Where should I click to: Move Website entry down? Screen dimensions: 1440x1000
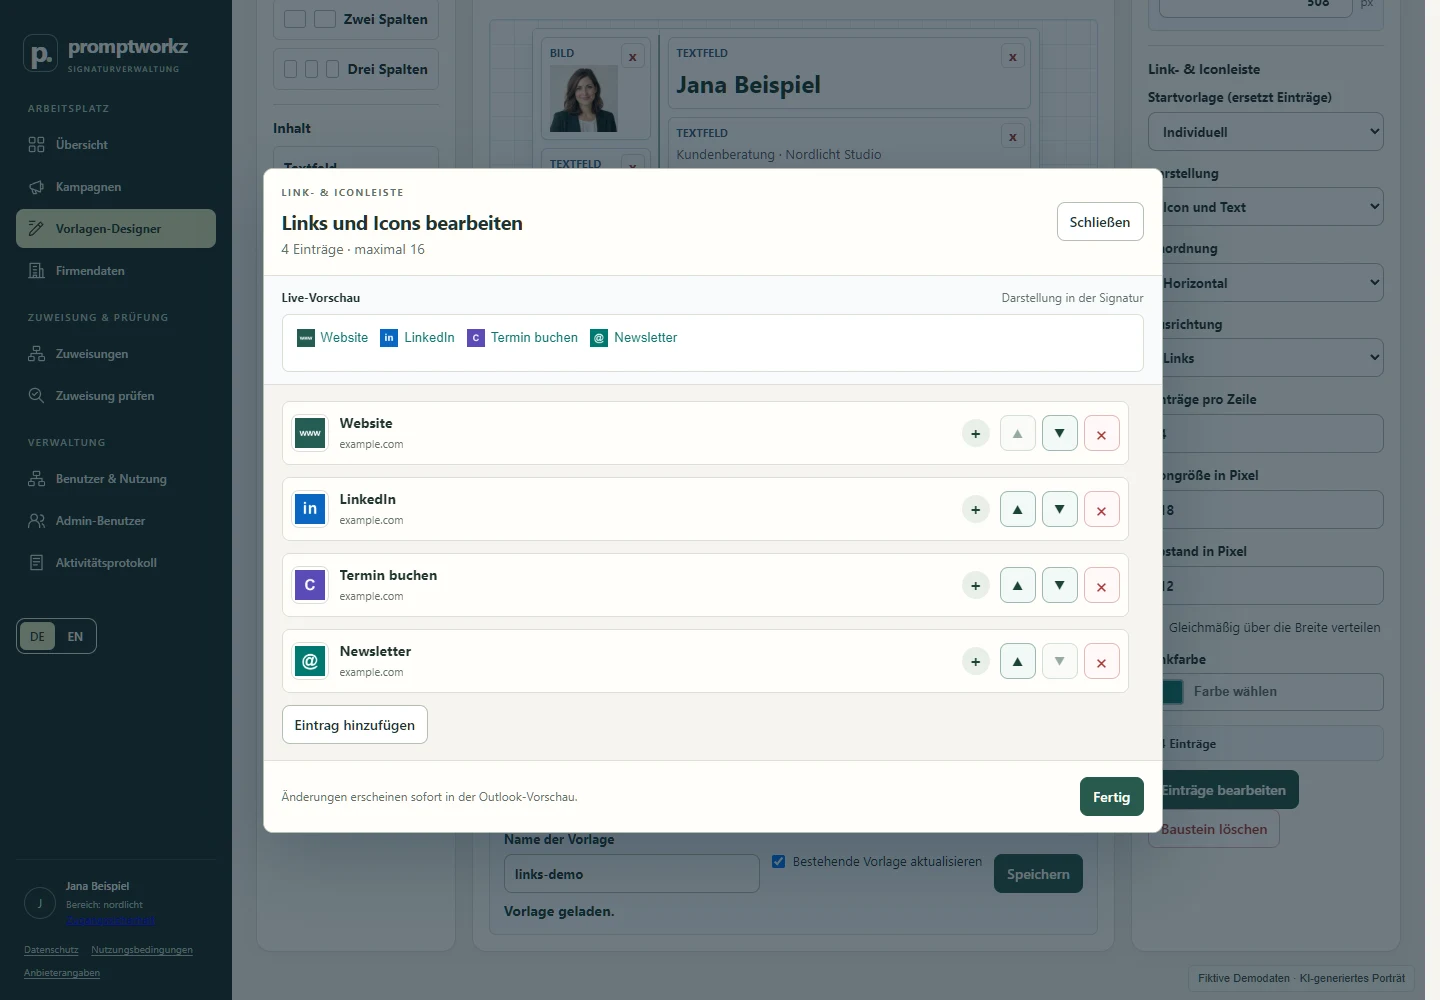1059,433
